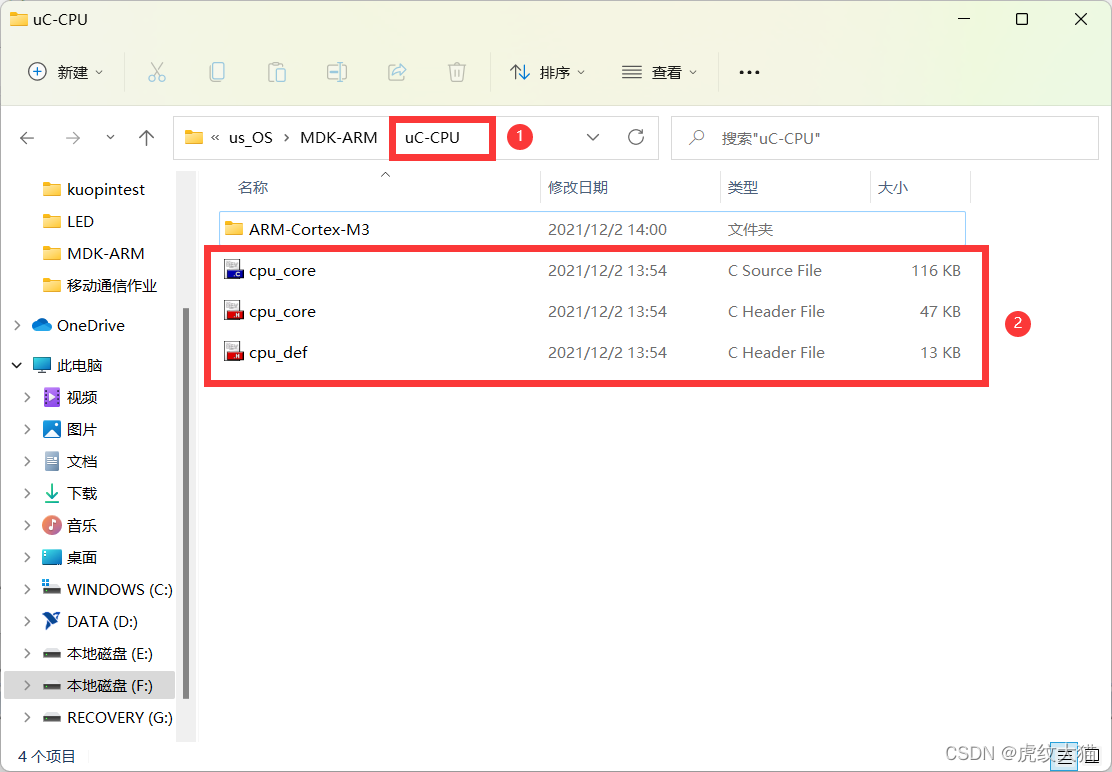This screenshot has height=772, width=1112.
Task: Open Desktop (桌面) in the sidebar
Action: (x=81, y=557)
